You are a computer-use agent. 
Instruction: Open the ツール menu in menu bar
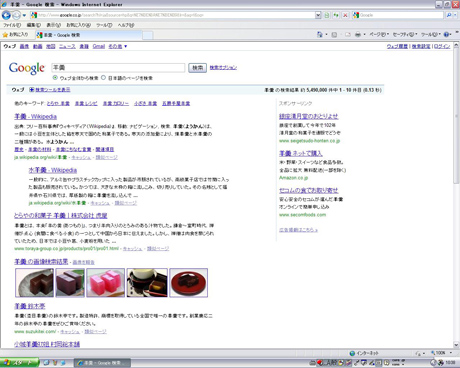(104, 25)
